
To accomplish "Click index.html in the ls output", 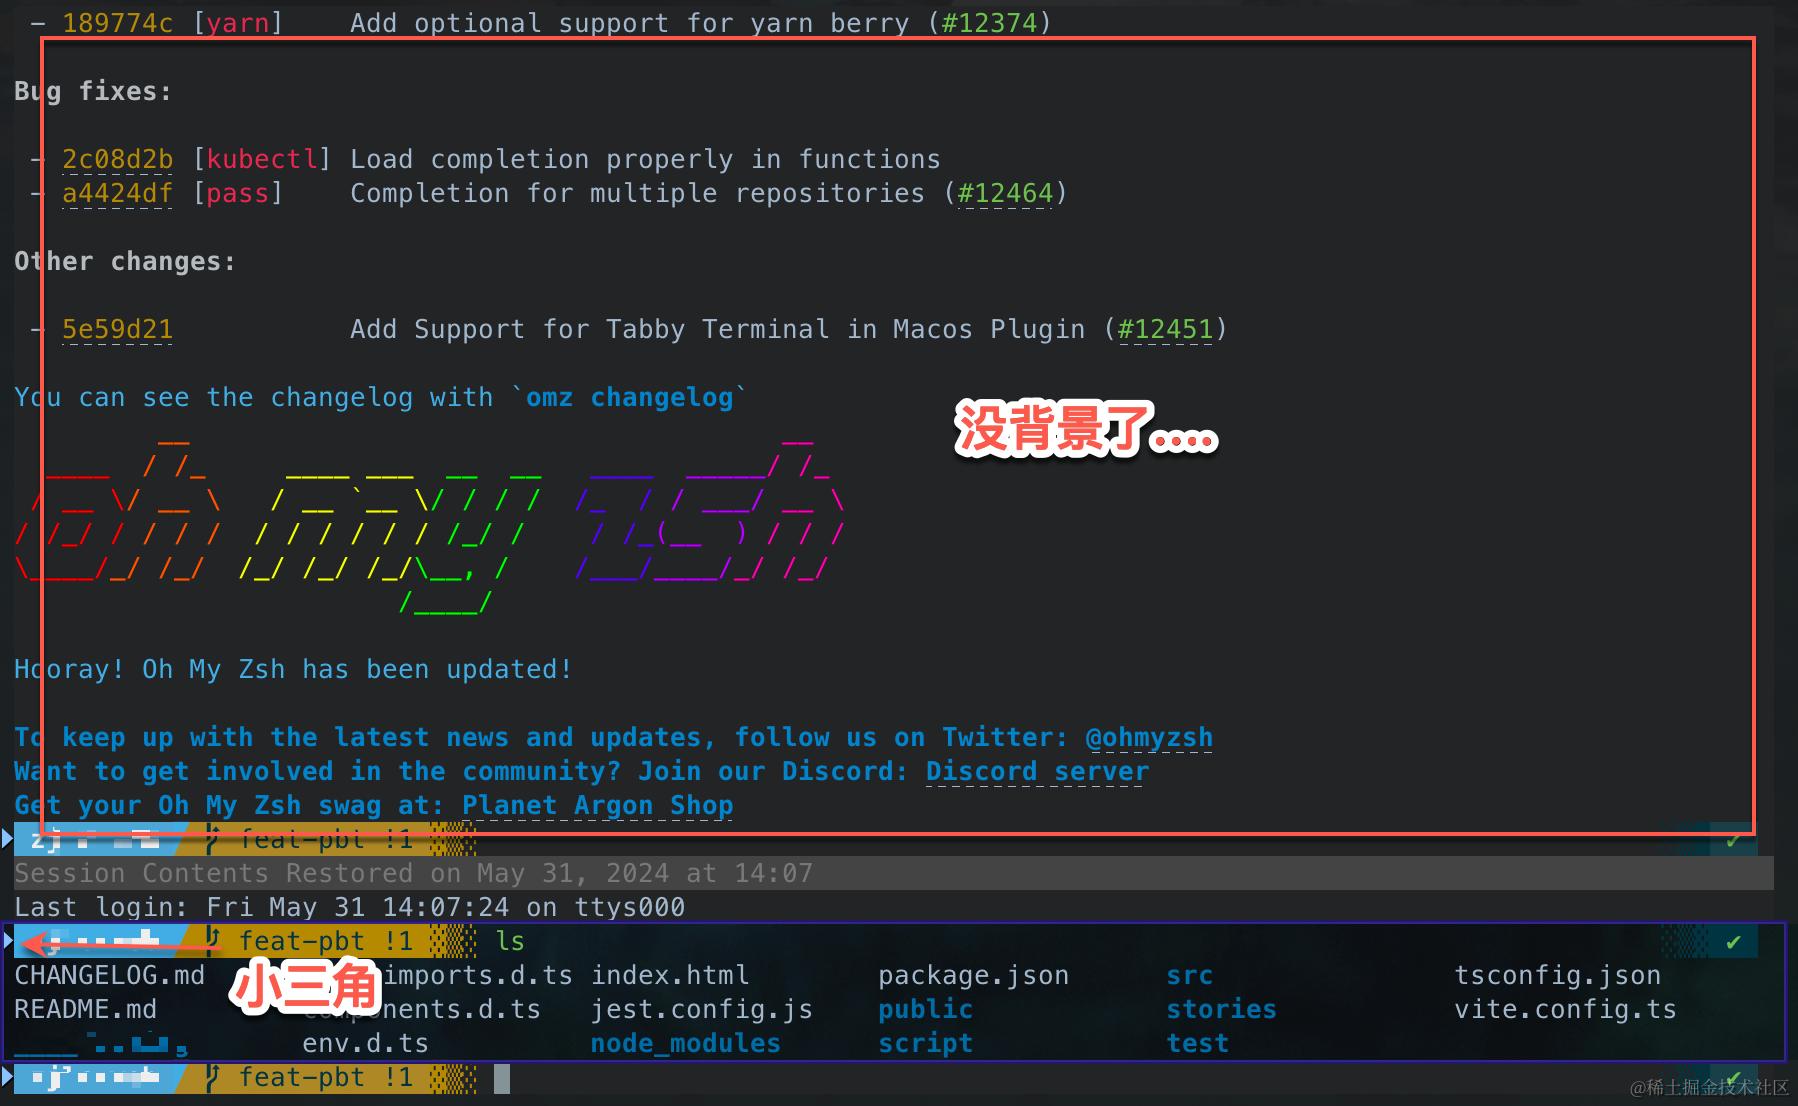I will 669,975.
